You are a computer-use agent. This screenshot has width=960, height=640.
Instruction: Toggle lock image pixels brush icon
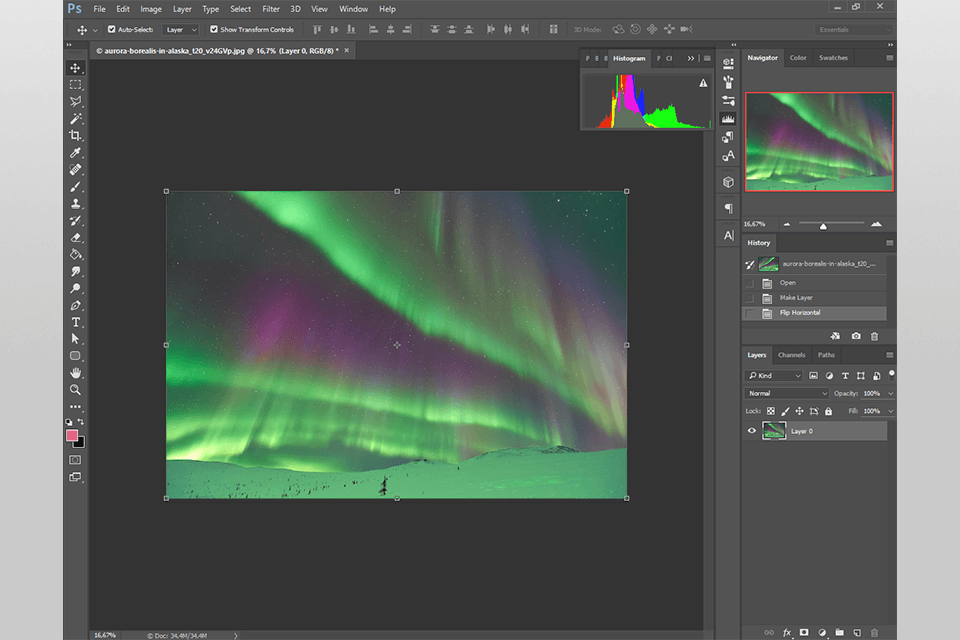pyautogui.click(x=785, y=412)
